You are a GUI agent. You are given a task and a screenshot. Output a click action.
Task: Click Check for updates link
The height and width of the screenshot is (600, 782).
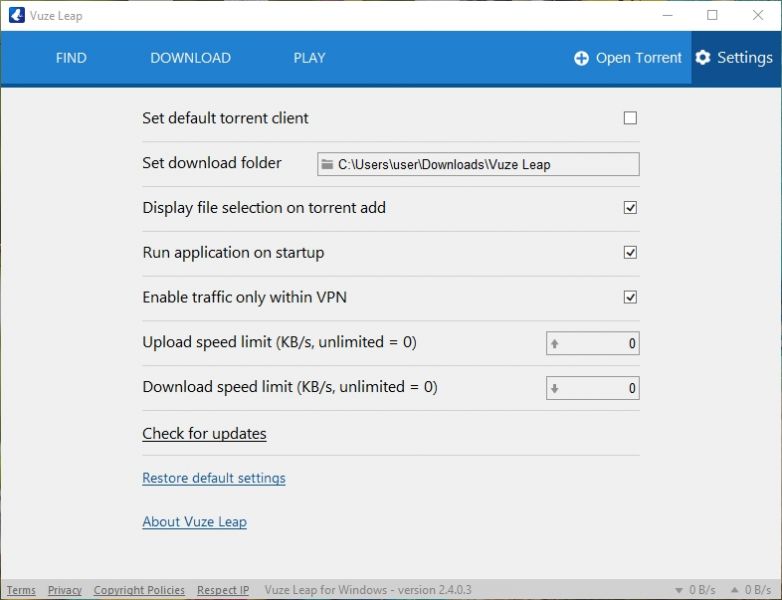[204, 433]
